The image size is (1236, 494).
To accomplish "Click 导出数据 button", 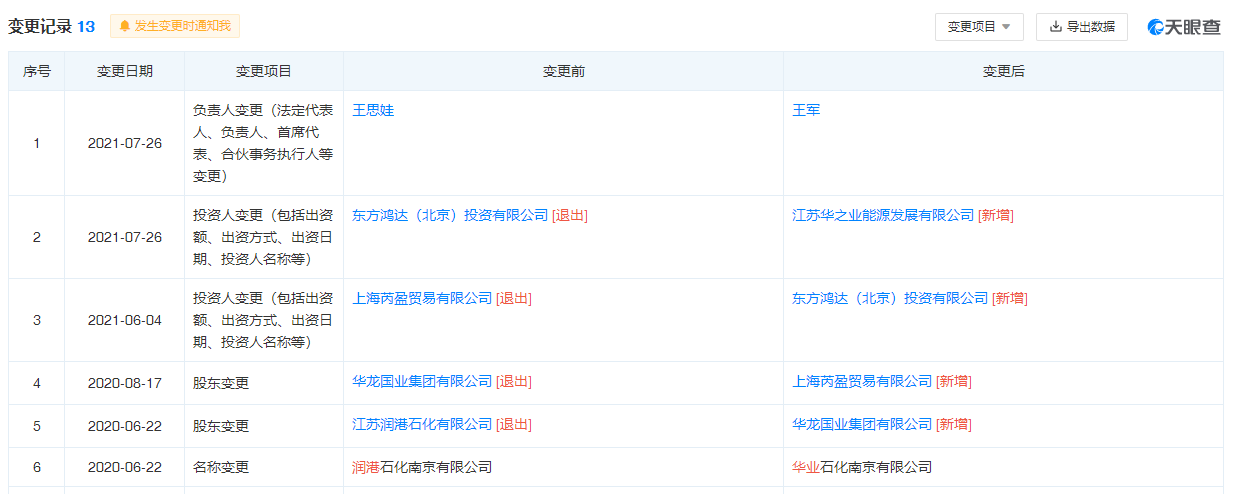I will pos(1082,27).
